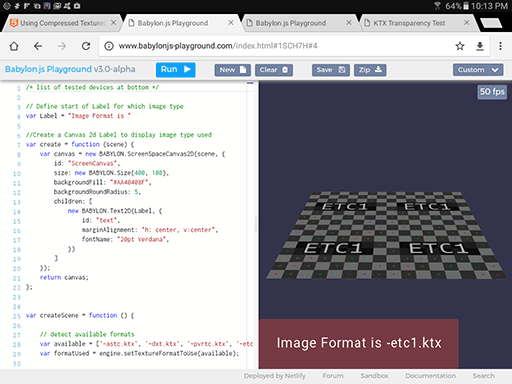The height and width of the screenshot is (384, 512).
Task: Click the Save button
Action: point(331,70)
